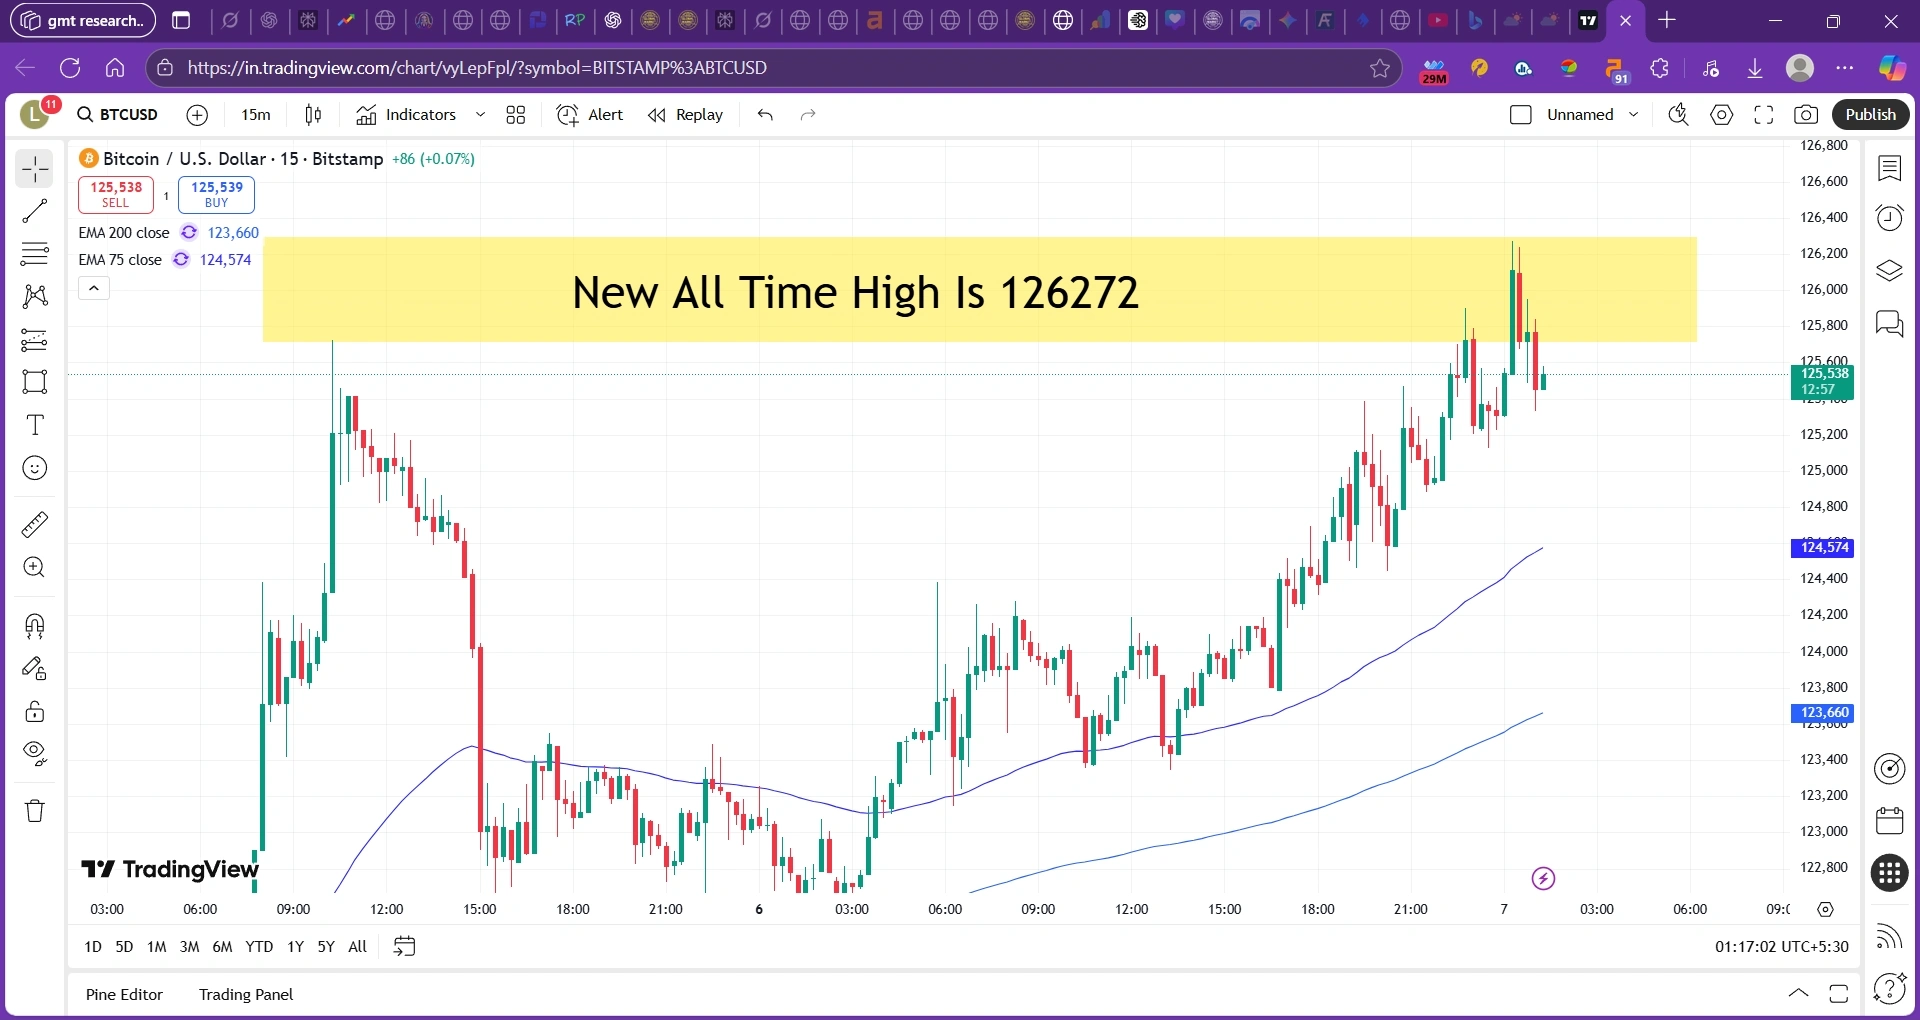Open the Pine Editor tab
Viewport: 1920px width, 1020px height.
coord(124,994)
